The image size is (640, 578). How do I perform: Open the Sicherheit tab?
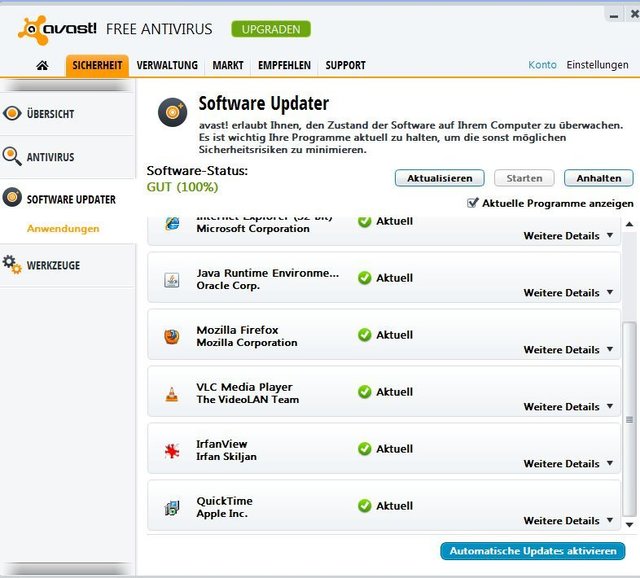pos(97,65)
